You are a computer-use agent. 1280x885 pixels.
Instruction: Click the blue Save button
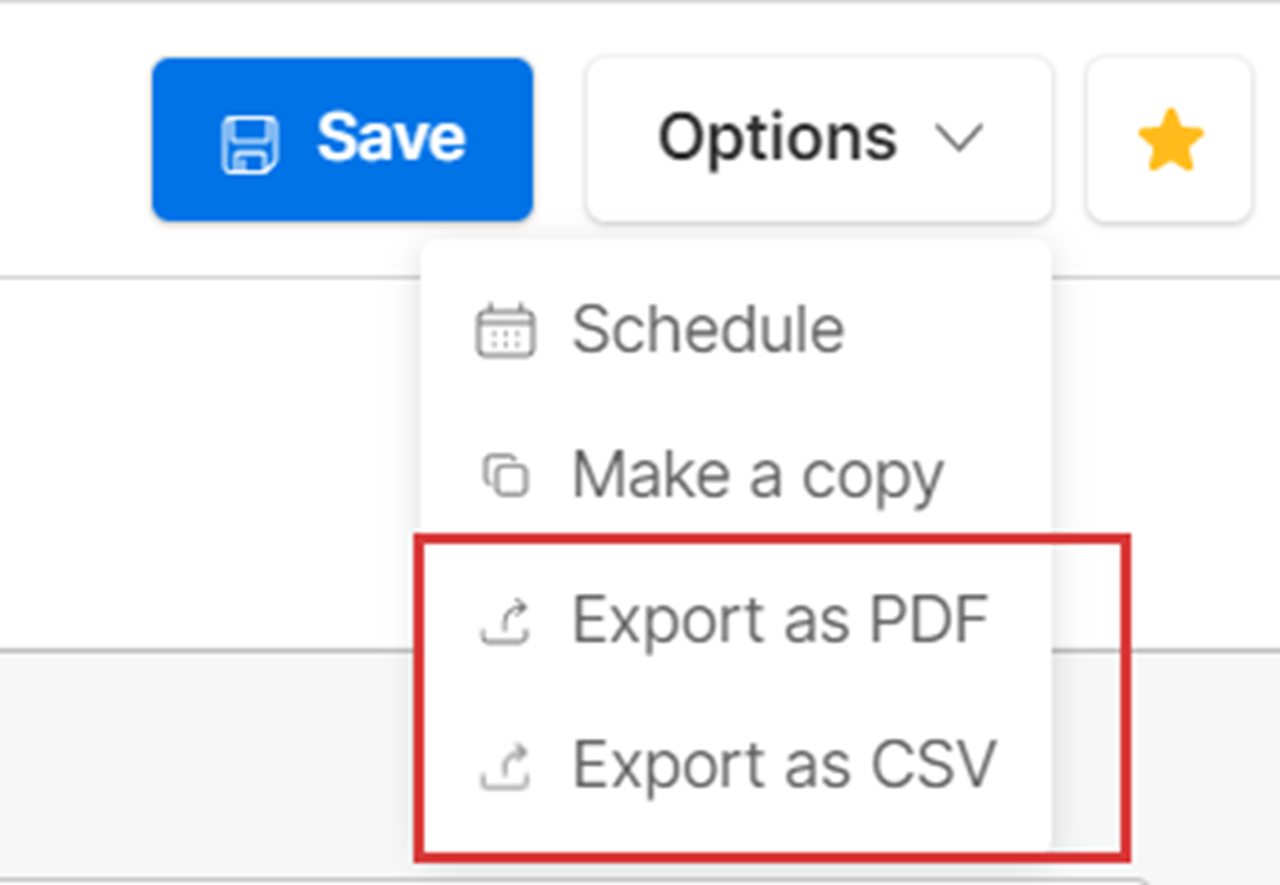pos(342,139)
